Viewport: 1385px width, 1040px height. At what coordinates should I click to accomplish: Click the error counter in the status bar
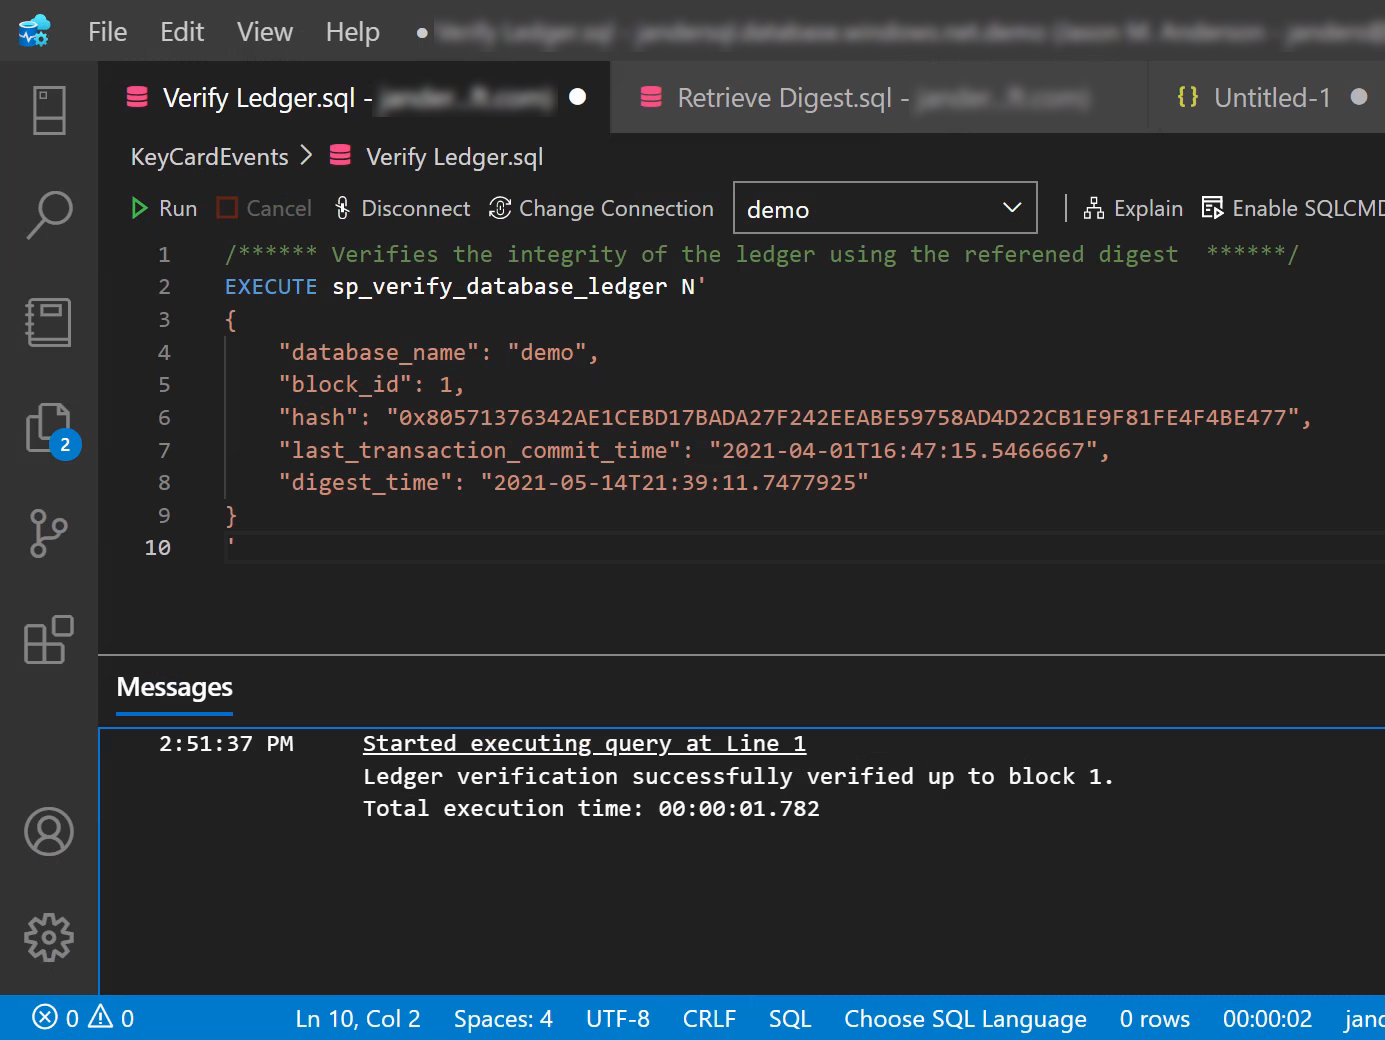(55, 1017)
